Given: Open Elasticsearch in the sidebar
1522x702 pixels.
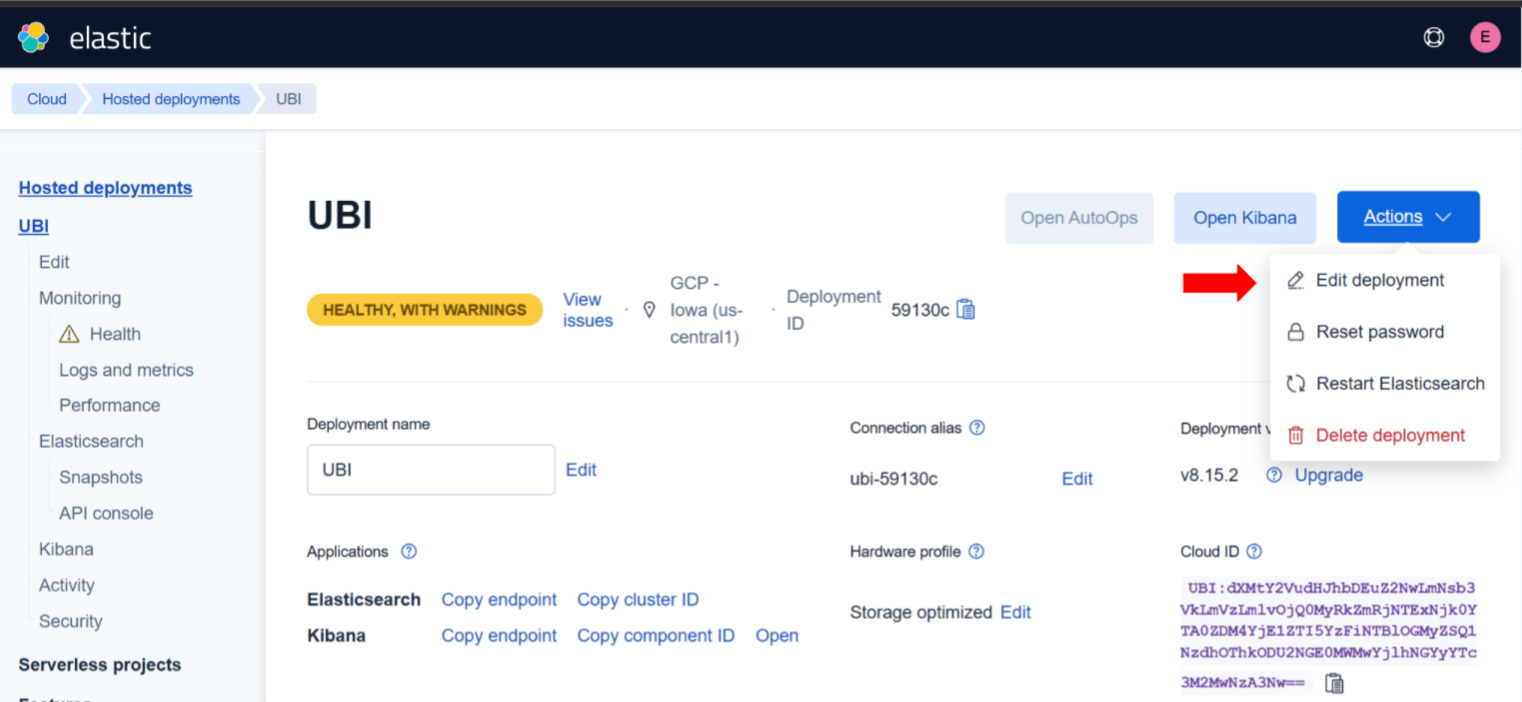Looking at the screenshot, I should pyautogui.click(x=91, y=441).
